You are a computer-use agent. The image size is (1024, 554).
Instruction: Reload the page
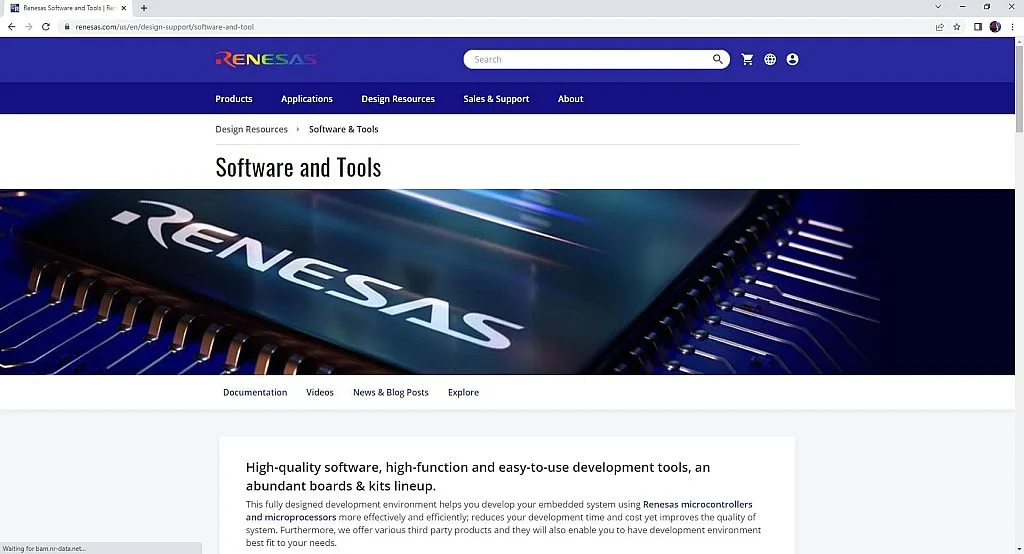click(46, 27)
